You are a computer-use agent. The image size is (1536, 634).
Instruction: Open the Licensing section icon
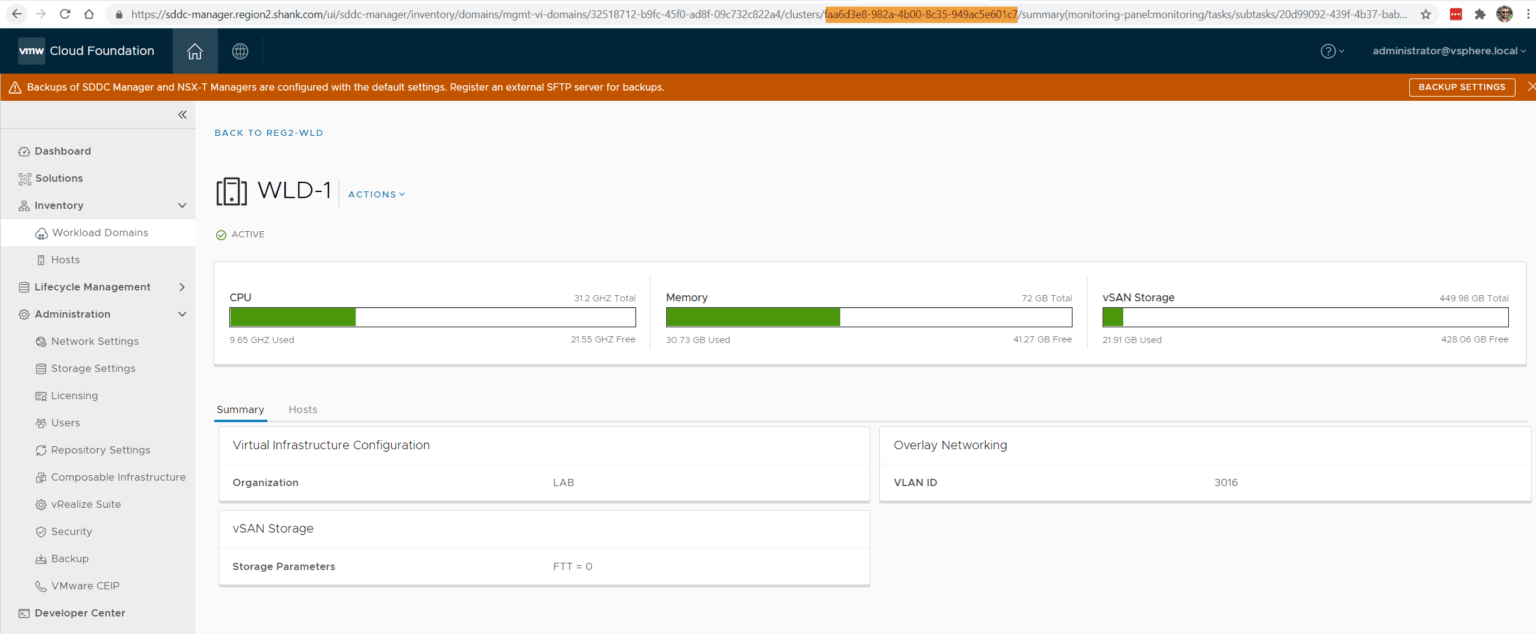coord(41,395)
